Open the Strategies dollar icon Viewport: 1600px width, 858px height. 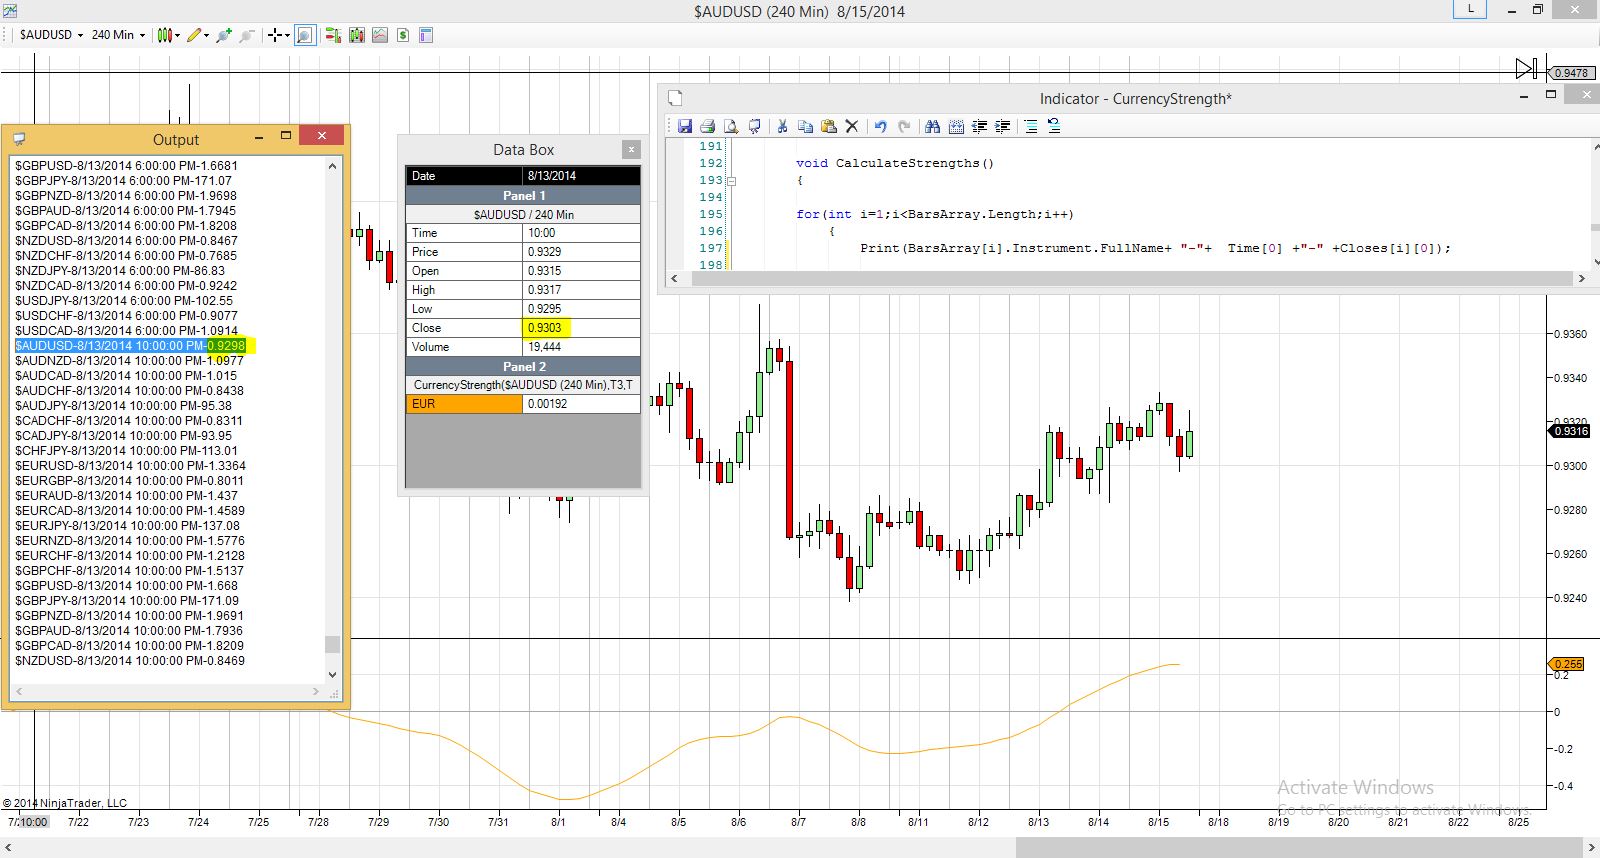click(403, 35)
